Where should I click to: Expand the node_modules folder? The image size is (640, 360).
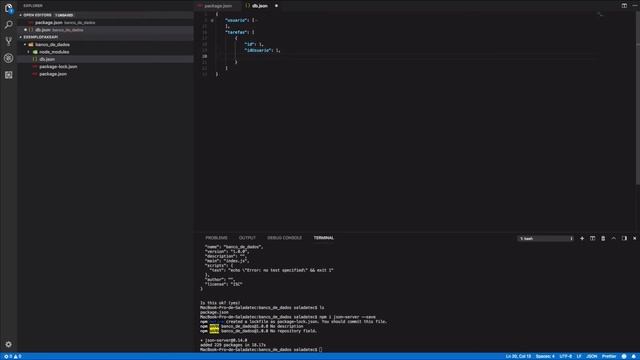[29, 52]
